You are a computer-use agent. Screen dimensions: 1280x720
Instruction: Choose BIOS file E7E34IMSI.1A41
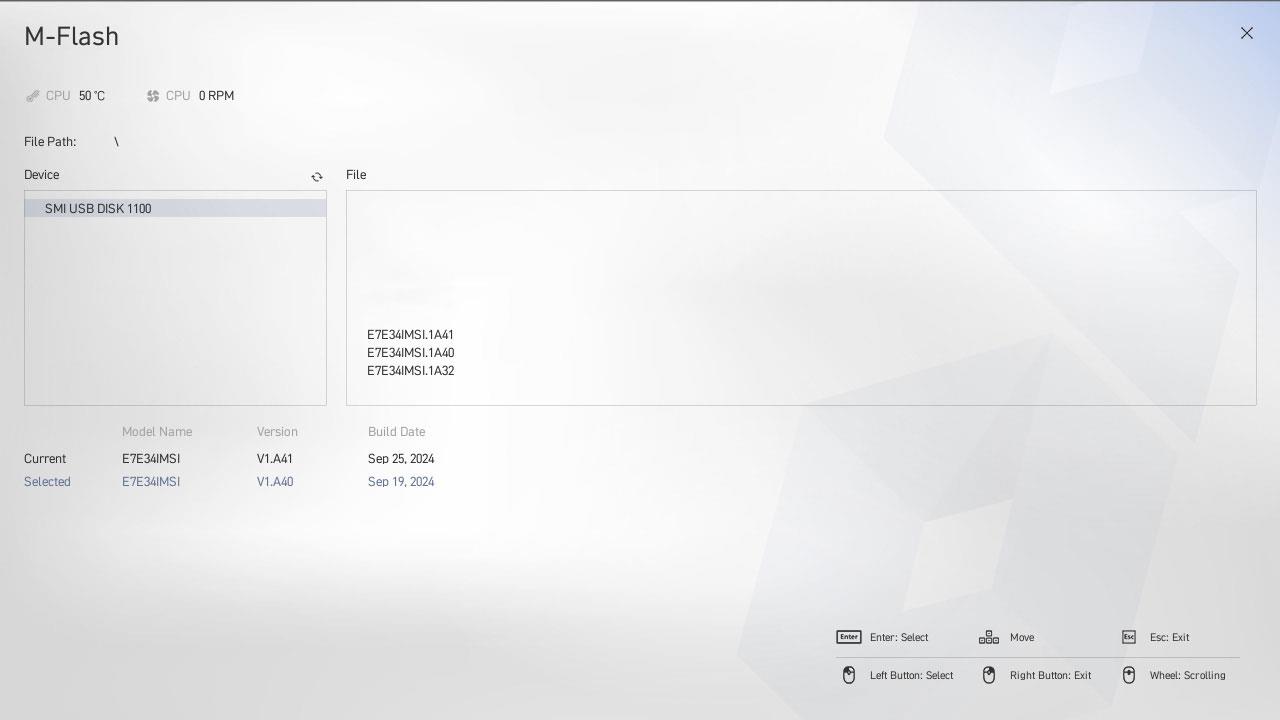pyautogui.click(x=410, y=335)
